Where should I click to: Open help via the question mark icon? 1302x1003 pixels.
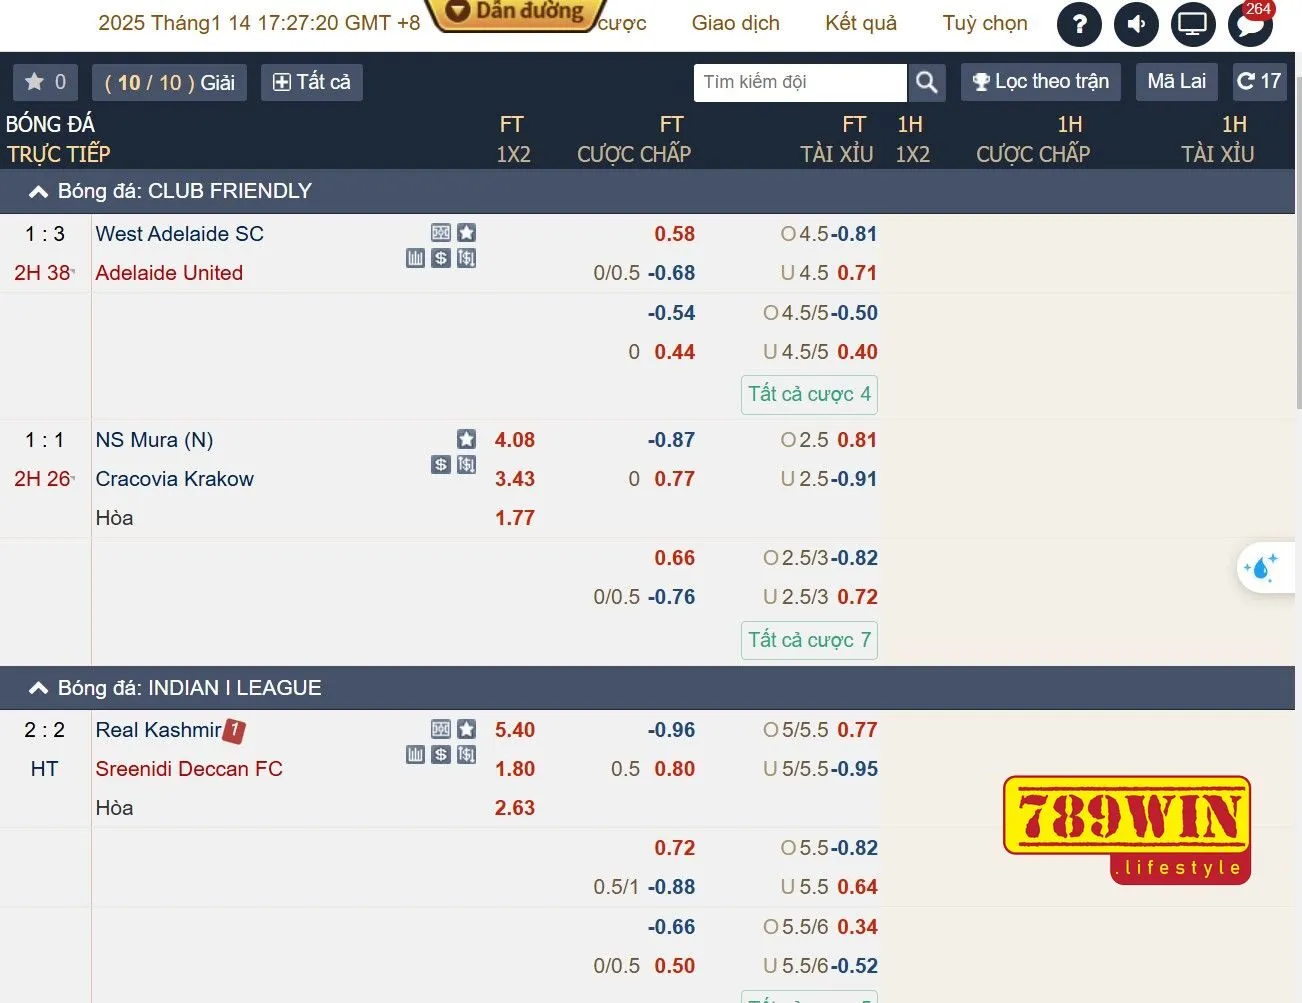coord(1078,24)
